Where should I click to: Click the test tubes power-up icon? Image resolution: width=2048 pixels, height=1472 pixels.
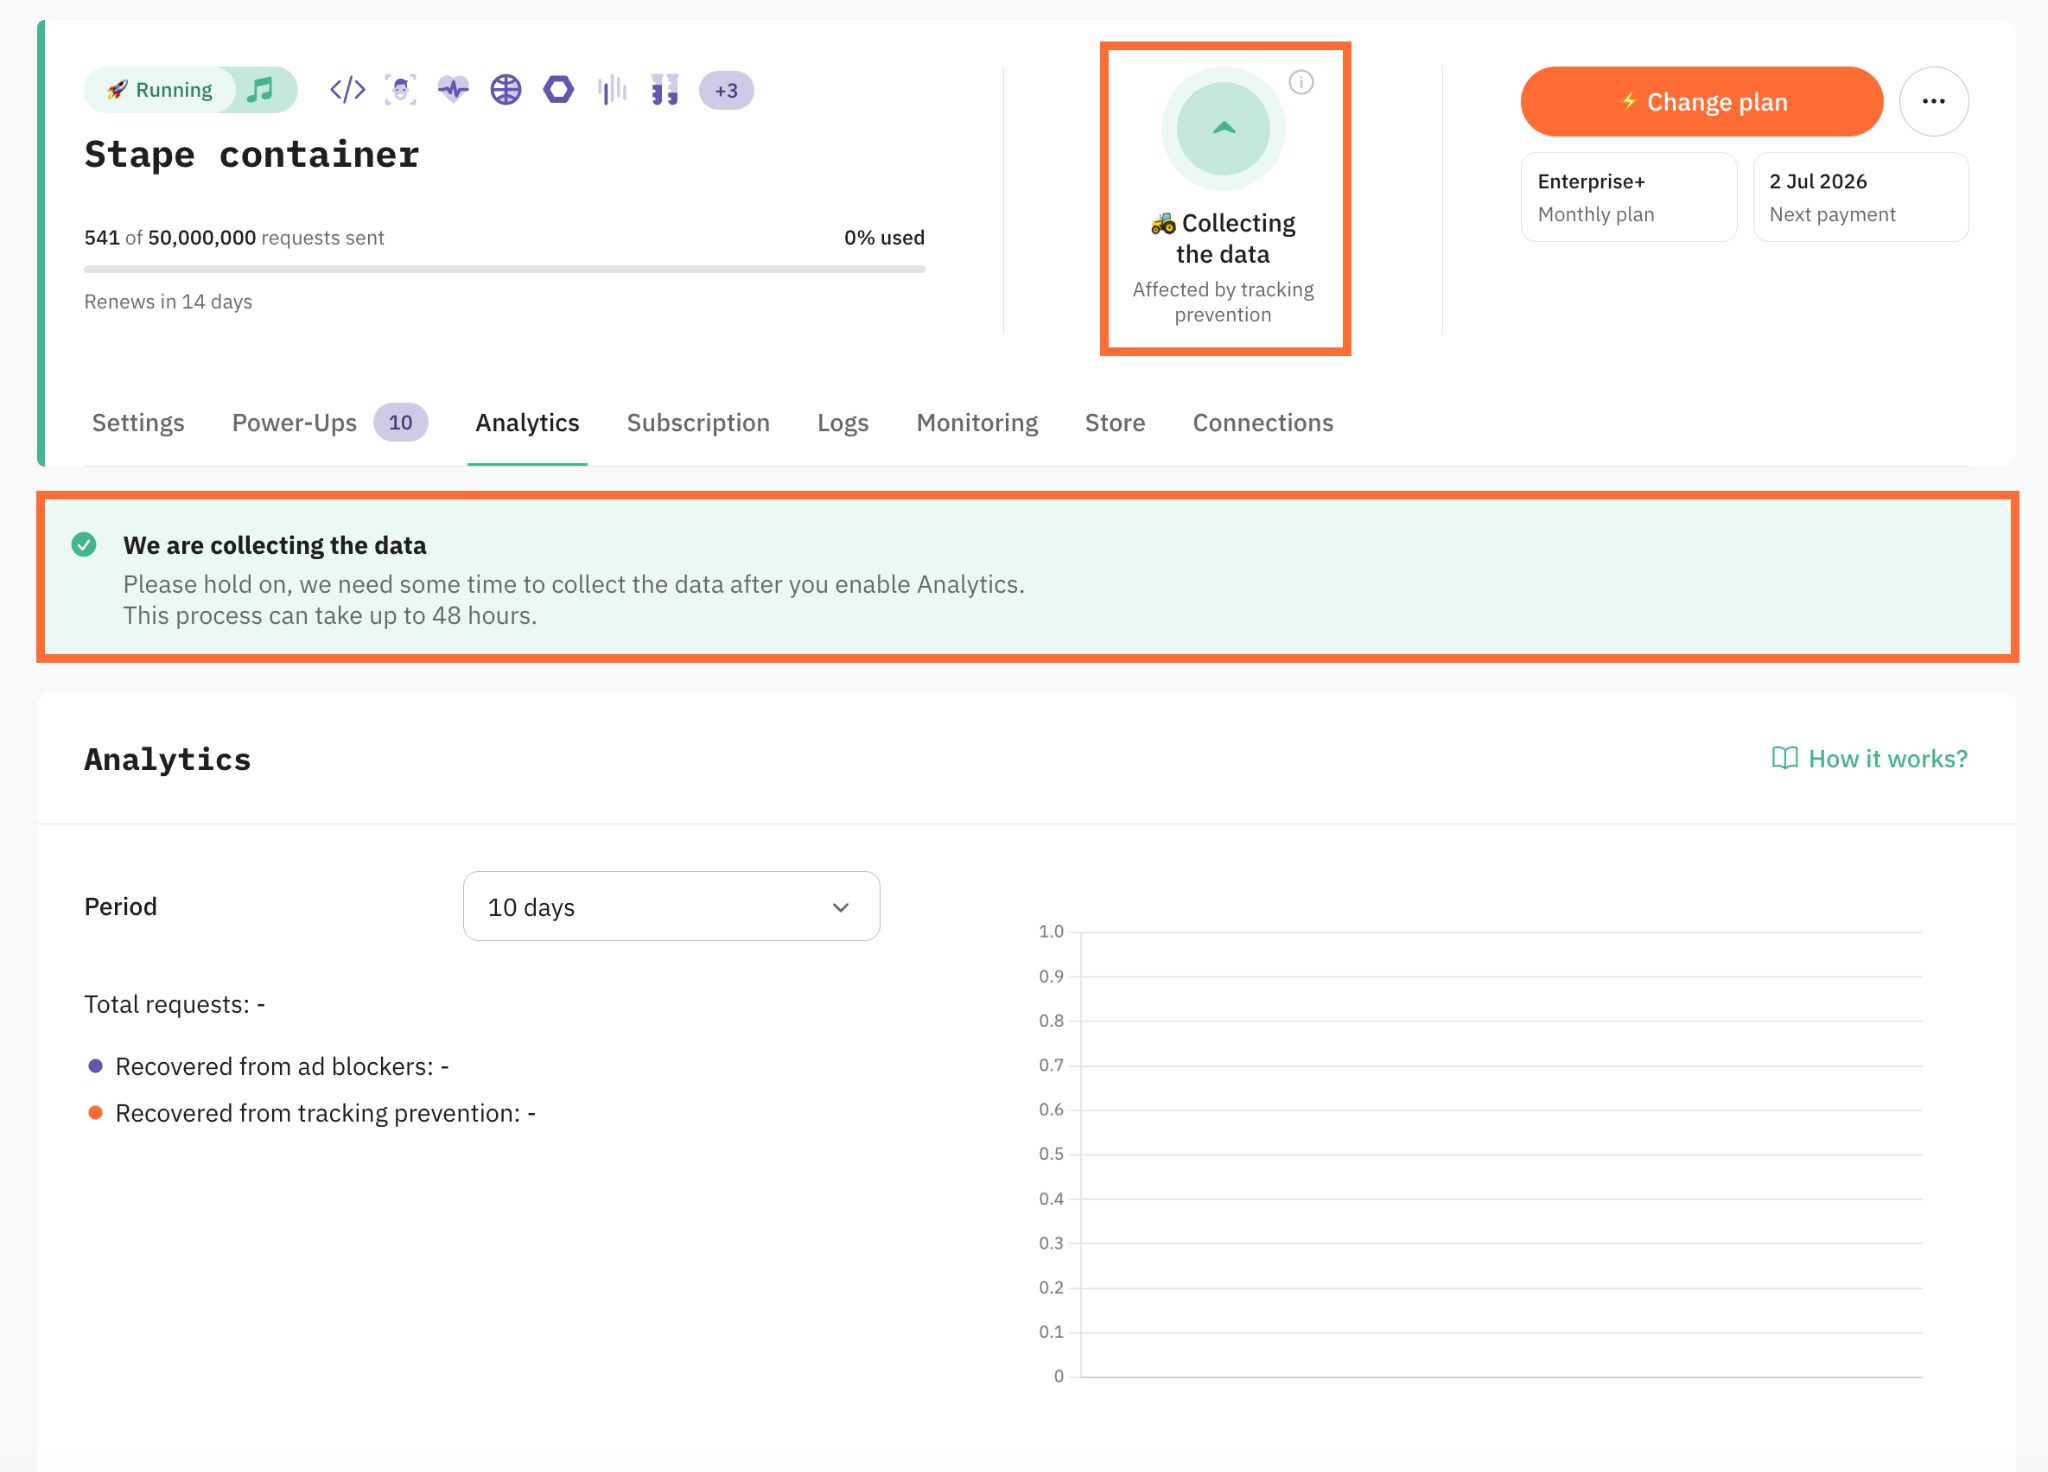tap(664, 90)
